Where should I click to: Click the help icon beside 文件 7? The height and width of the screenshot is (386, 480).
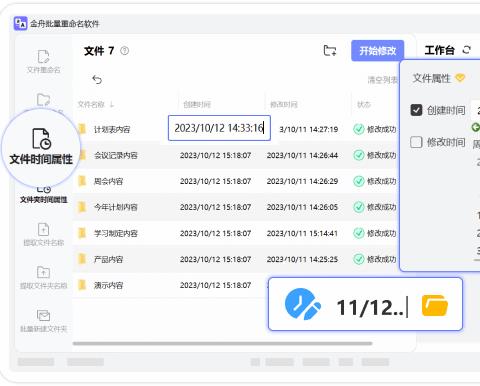click(x=124, y=51)
